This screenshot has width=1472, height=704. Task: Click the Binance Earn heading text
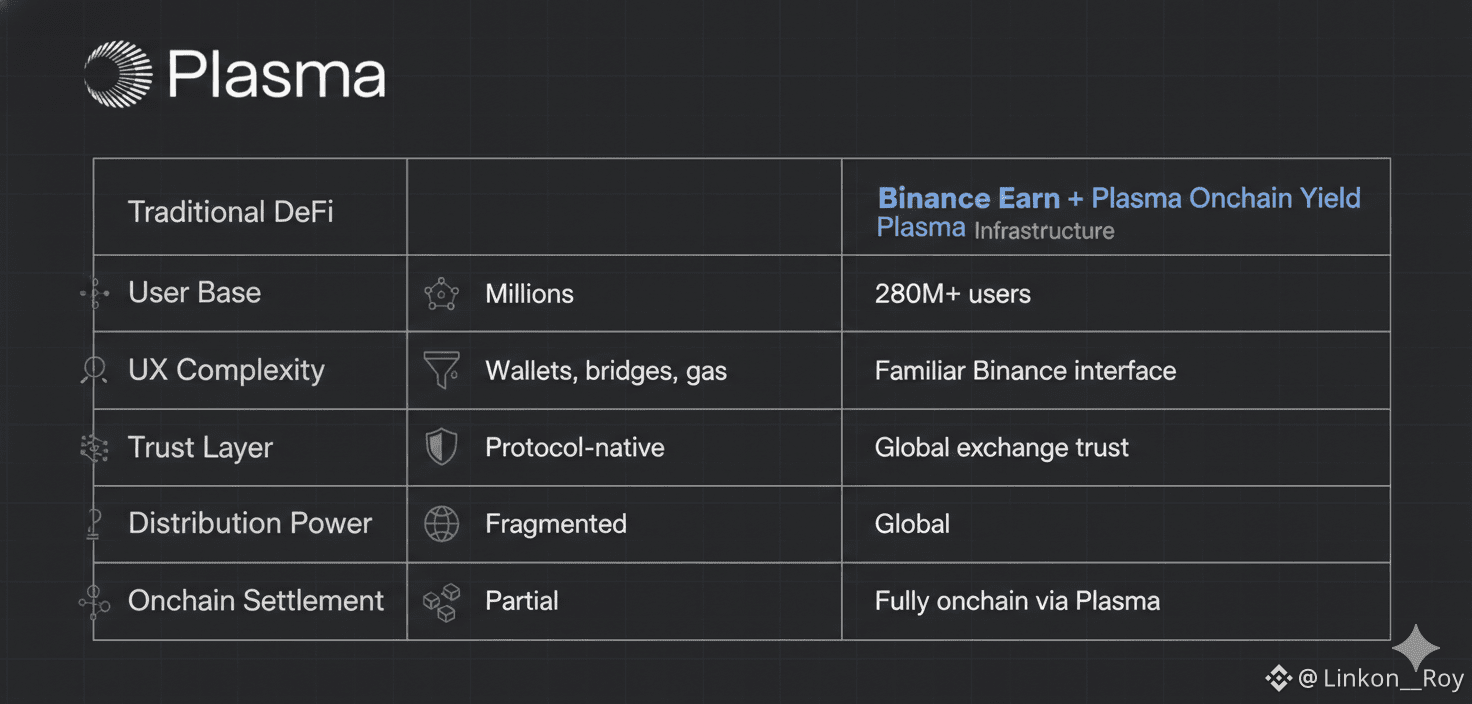point(968,198)
